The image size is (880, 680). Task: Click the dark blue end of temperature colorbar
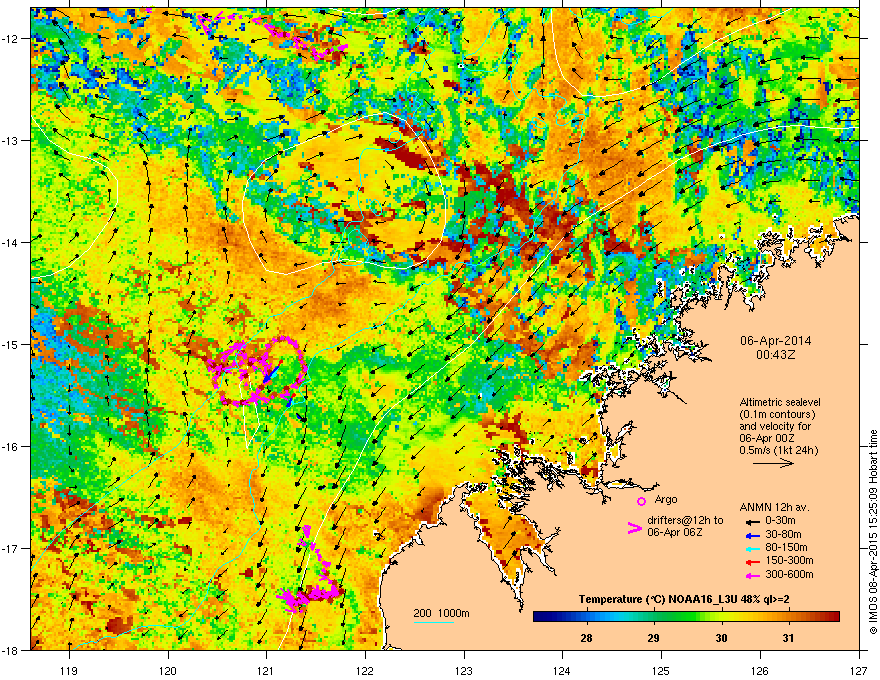point(540,617)
